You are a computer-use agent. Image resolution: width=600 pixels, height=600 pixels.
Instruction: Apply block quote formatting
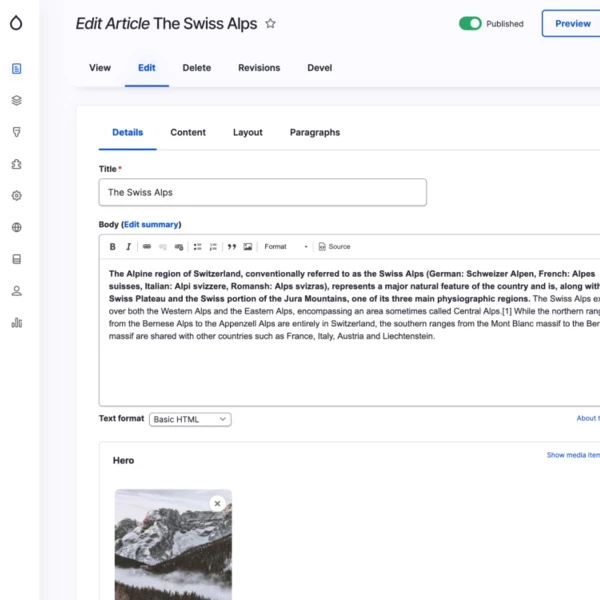232,247
